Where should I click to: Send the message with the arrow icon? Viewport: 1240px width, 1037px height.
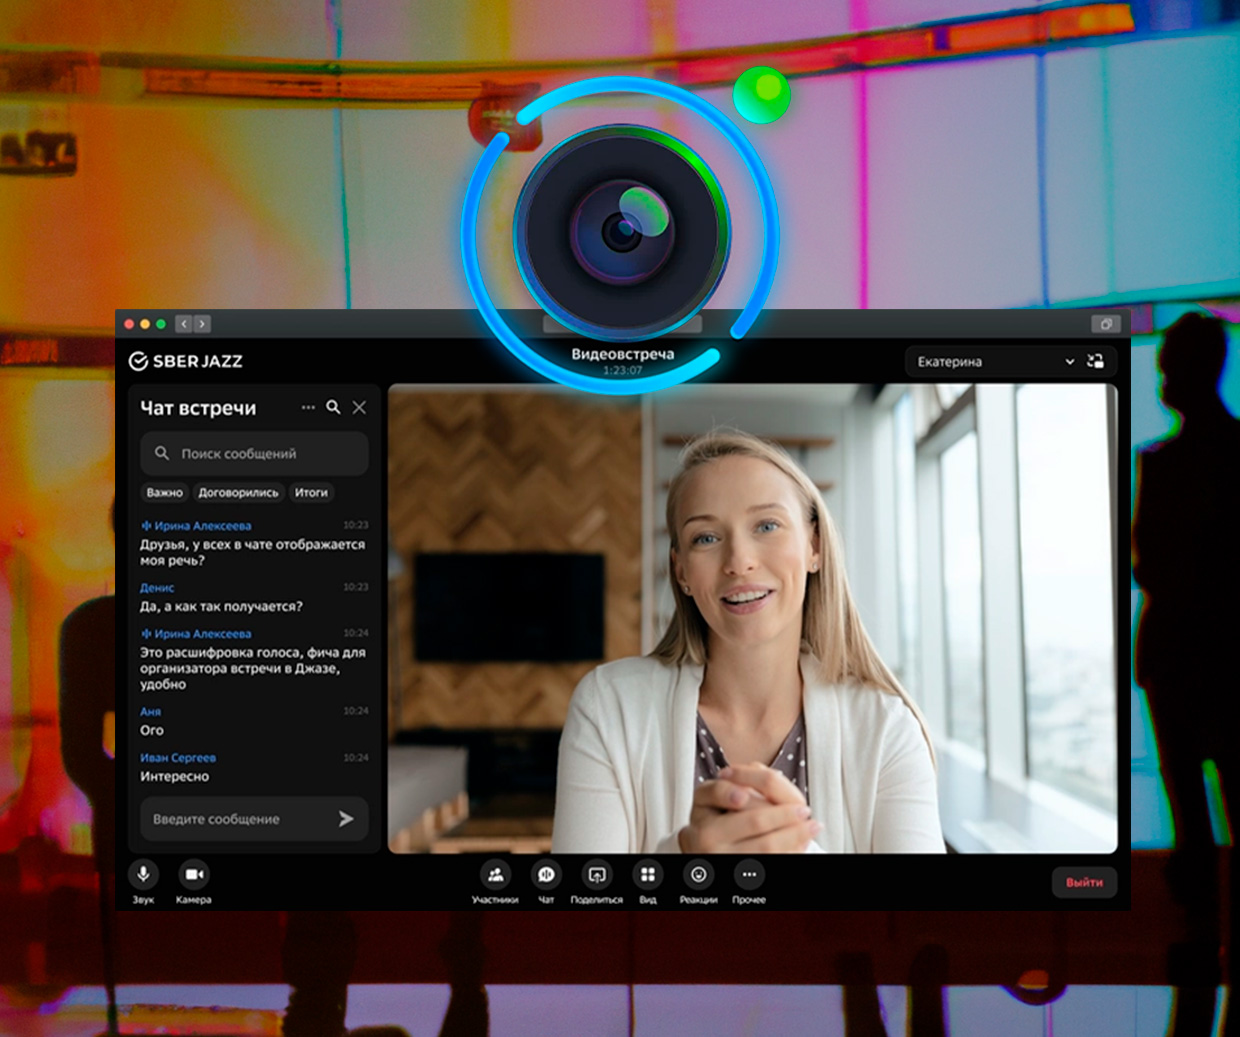click(x=346, y=819)
